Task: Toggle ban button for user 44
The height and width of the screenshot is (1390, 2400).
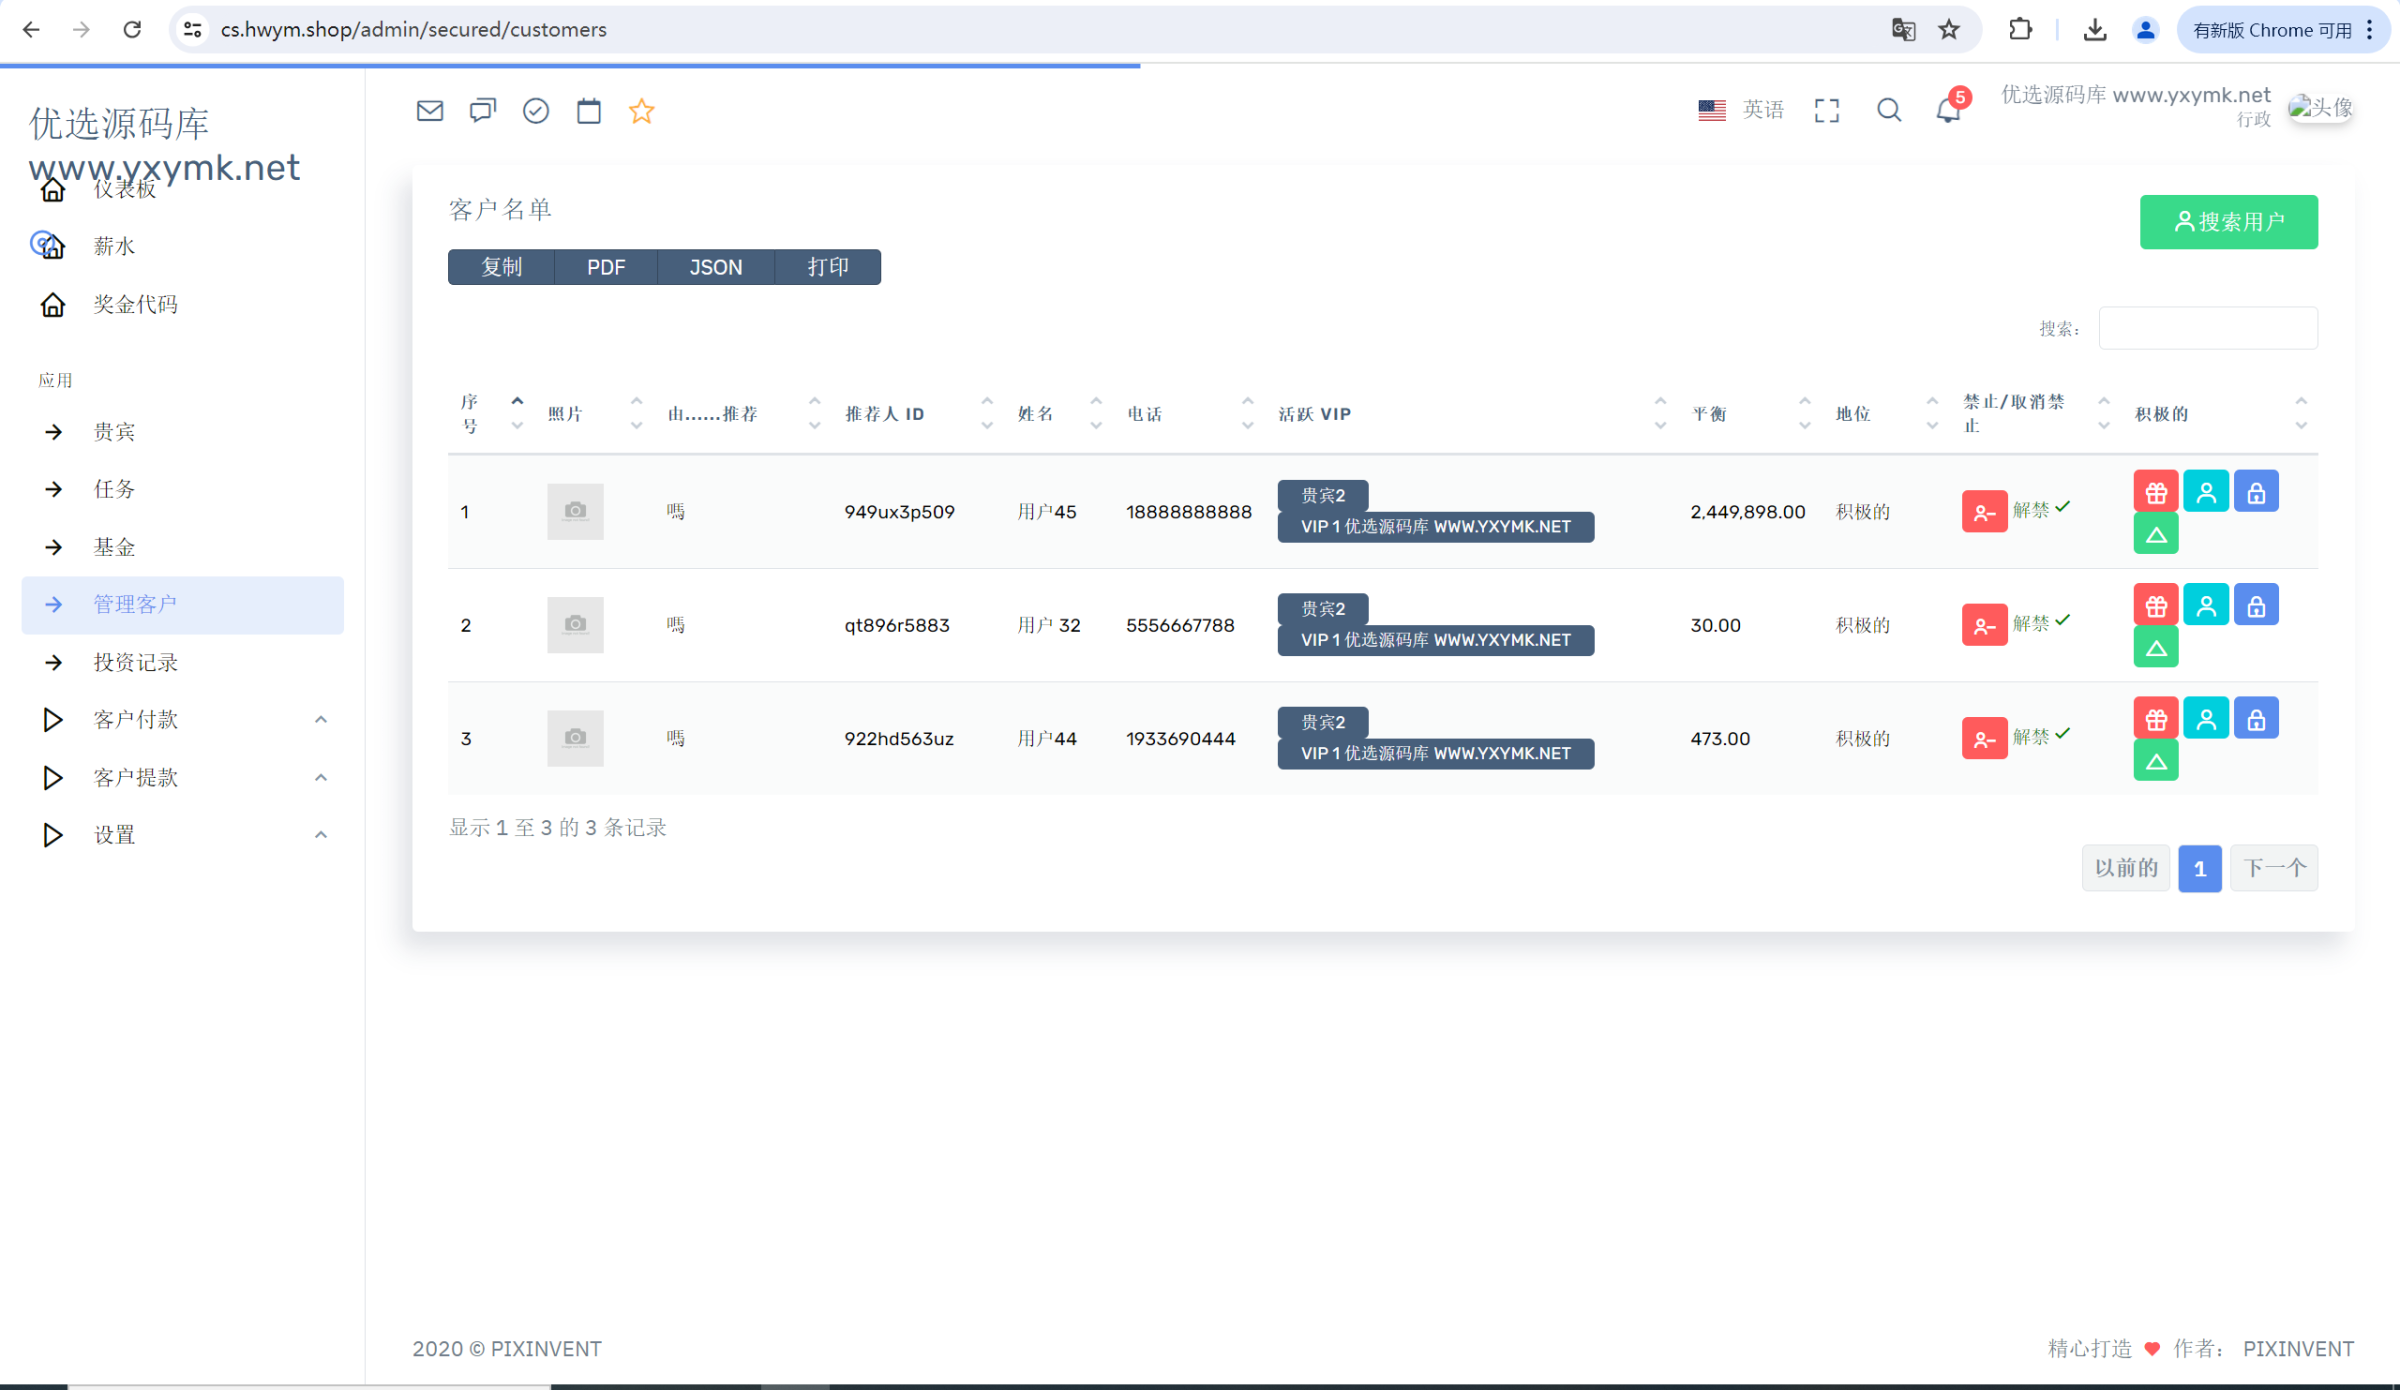Action: click(1984, 739)
